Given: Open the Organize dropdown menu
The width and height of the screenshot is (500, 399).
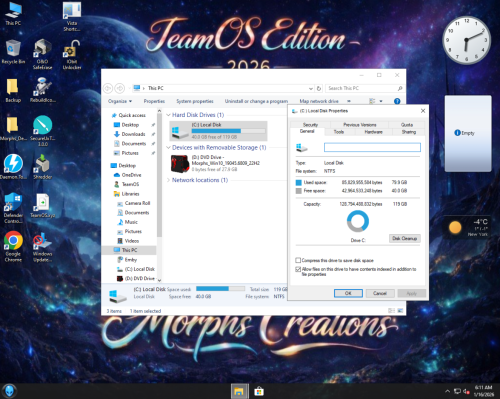Looking at the screenshot, I should point(120,101).
